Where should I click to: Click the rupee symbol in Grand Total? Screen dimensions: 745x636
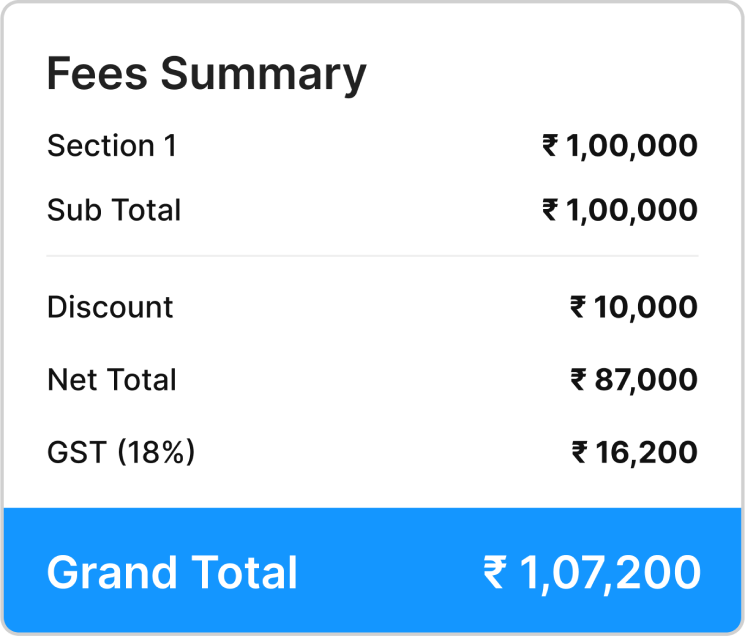coord(495,573)
